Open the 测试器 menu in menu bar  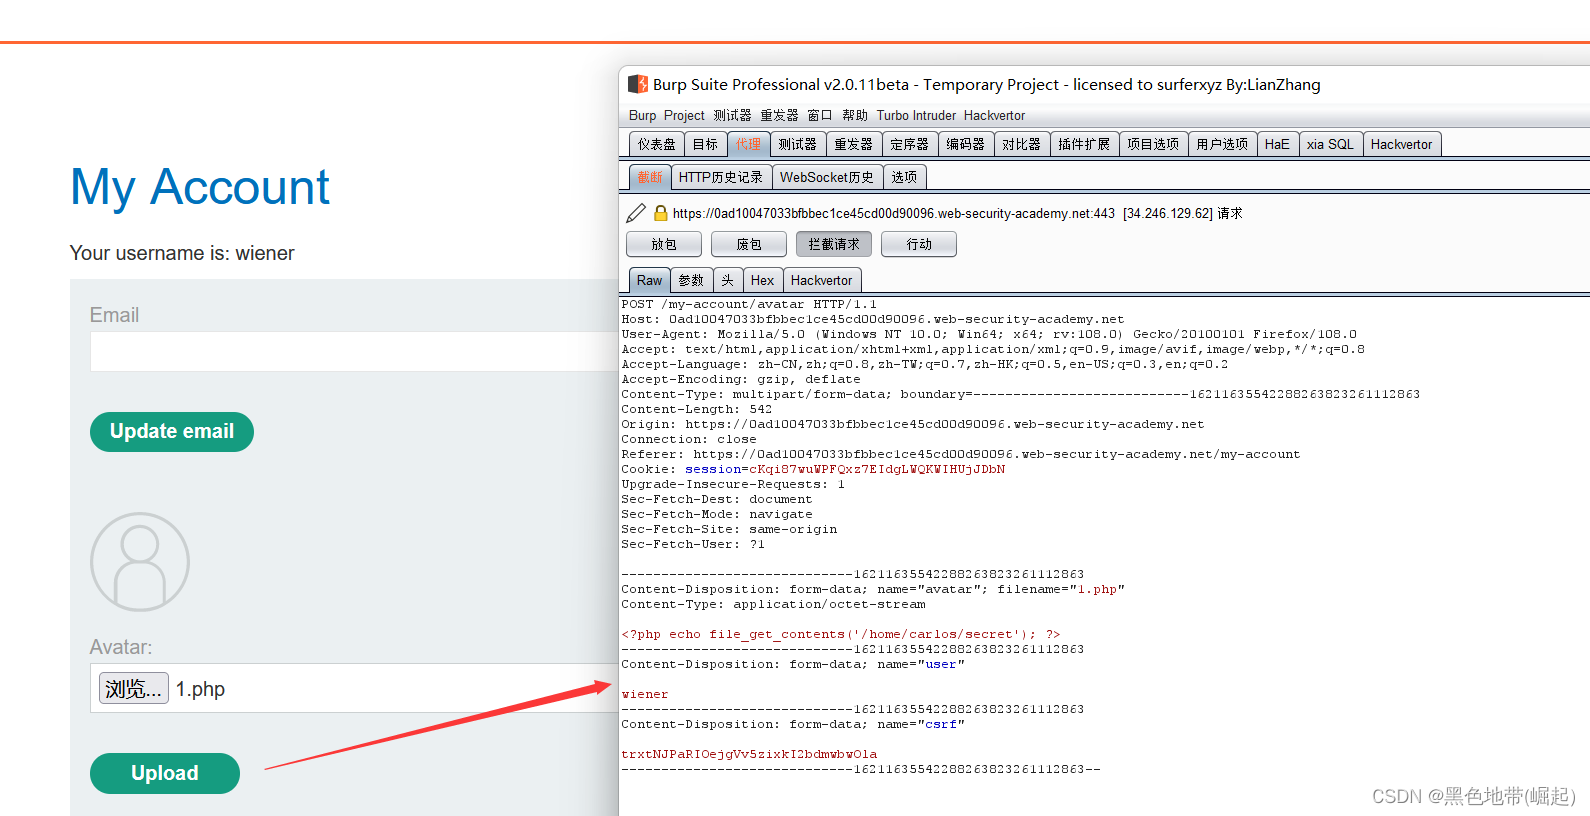[x=732, y=116]
